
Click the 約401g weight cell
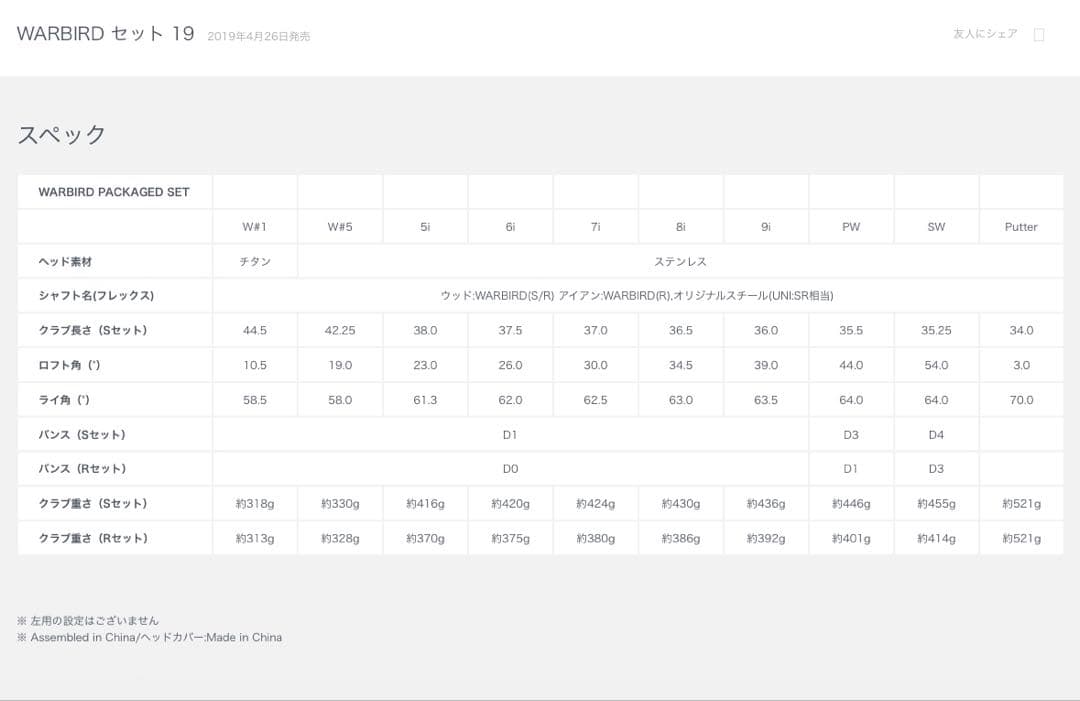[851, 538]
